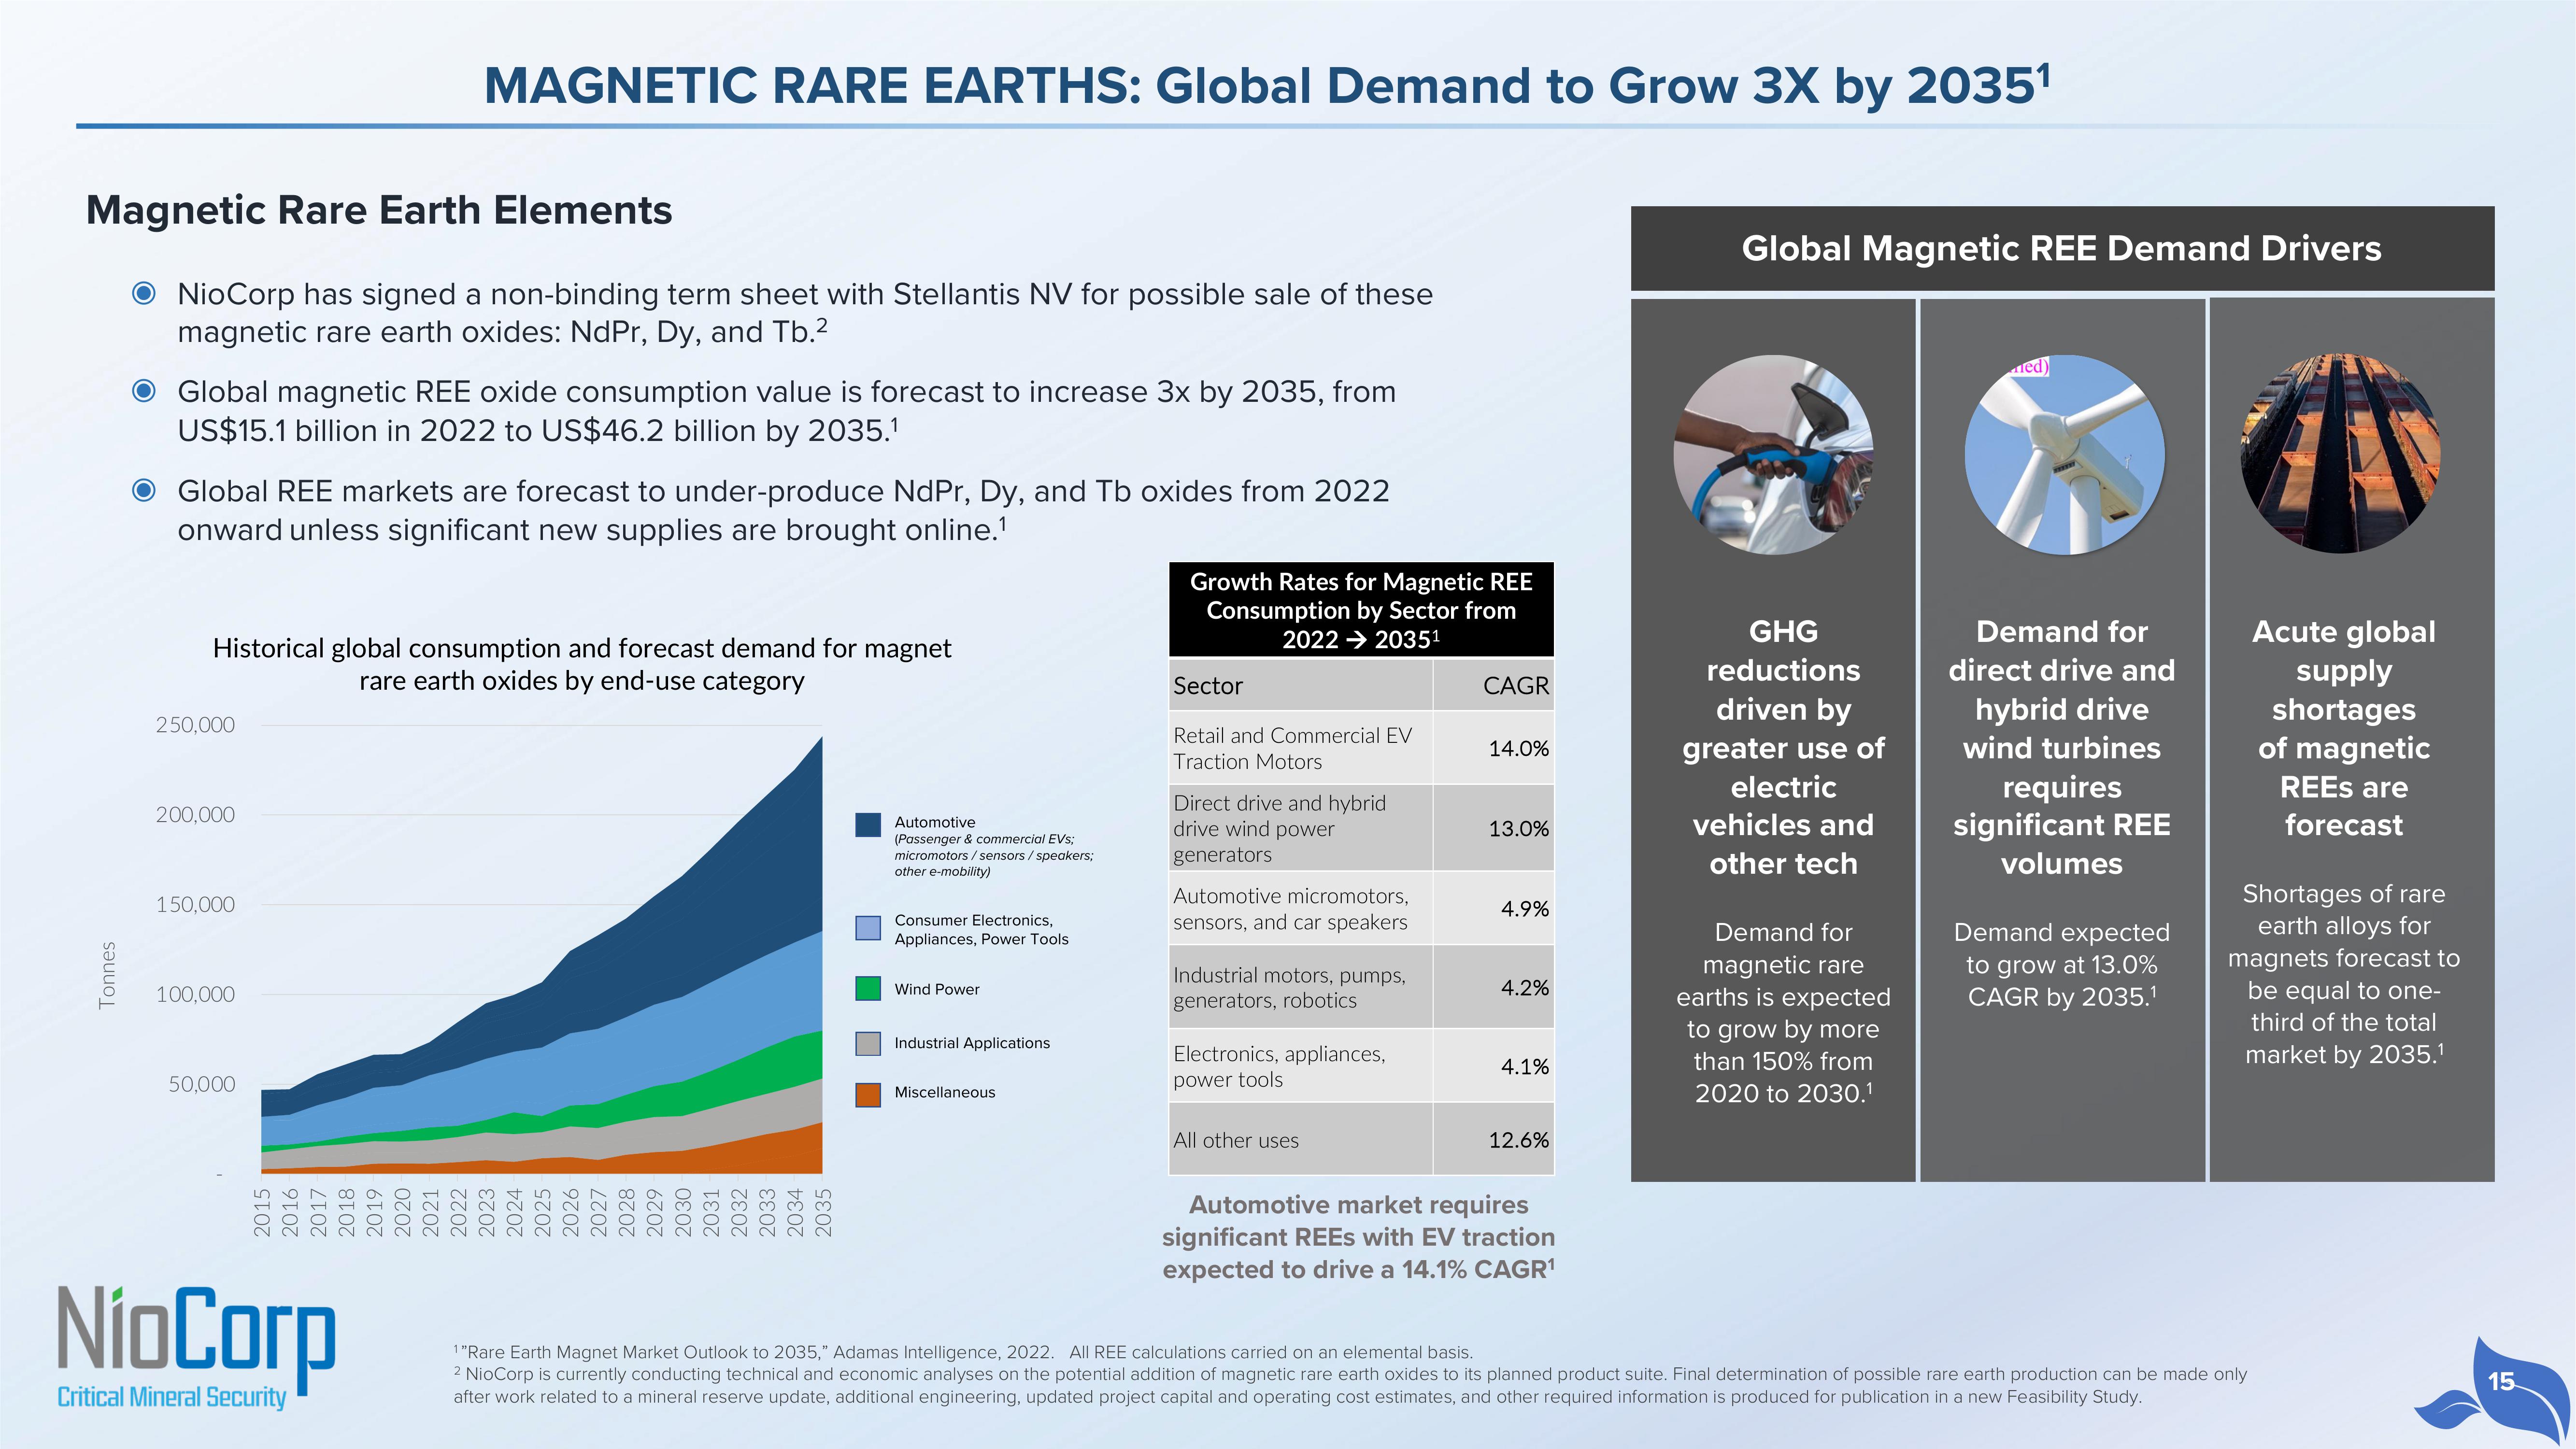2576x1449 pixels.
Task: Click the 250,000 y-axis label
Action: click(x=195, y=724)
